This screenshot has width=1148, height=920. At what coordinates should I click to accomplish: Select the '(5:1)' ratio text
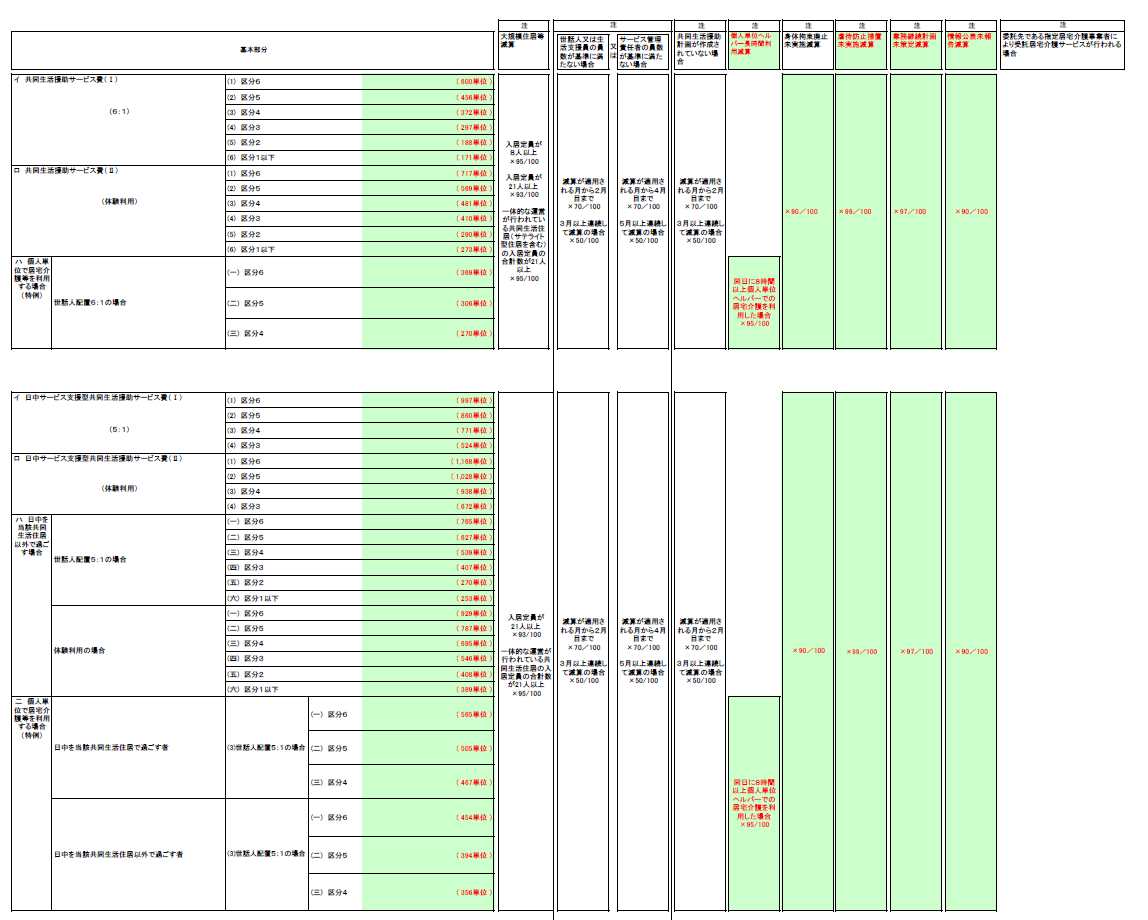[x=119, y=430]
